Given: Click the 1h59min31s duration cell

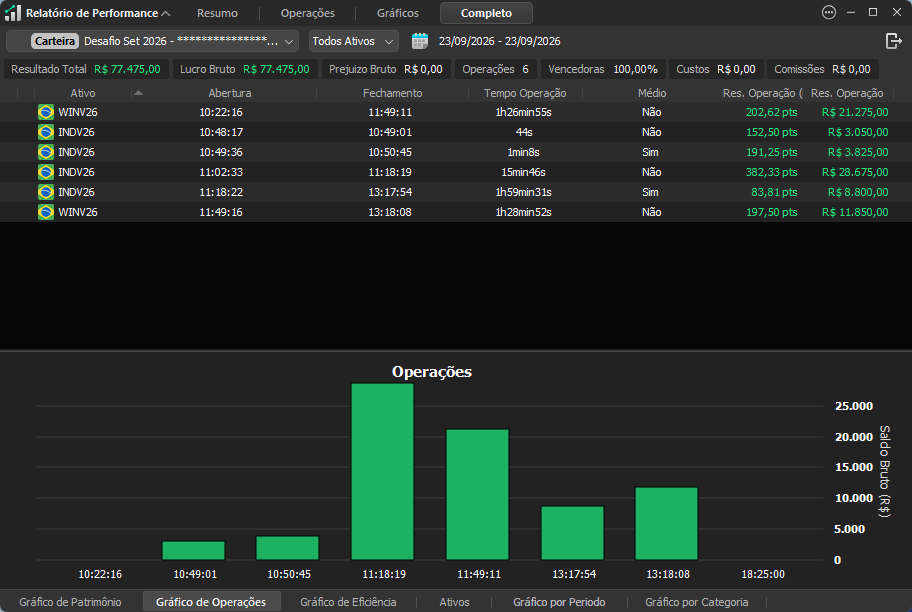Looking at the screenshot, I should click(x=523, y=192).
